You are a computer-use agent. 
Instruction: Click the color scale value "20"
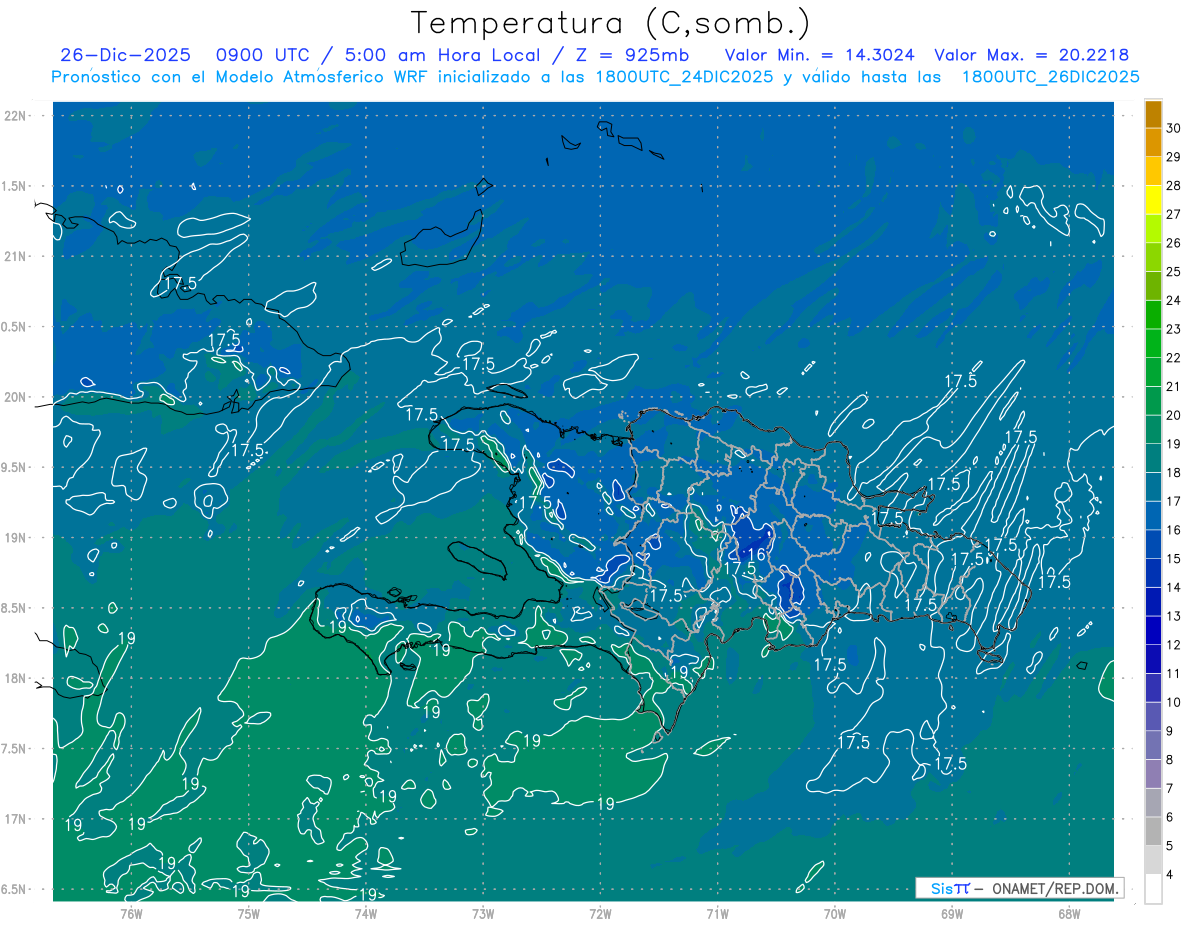(1174, 415)
